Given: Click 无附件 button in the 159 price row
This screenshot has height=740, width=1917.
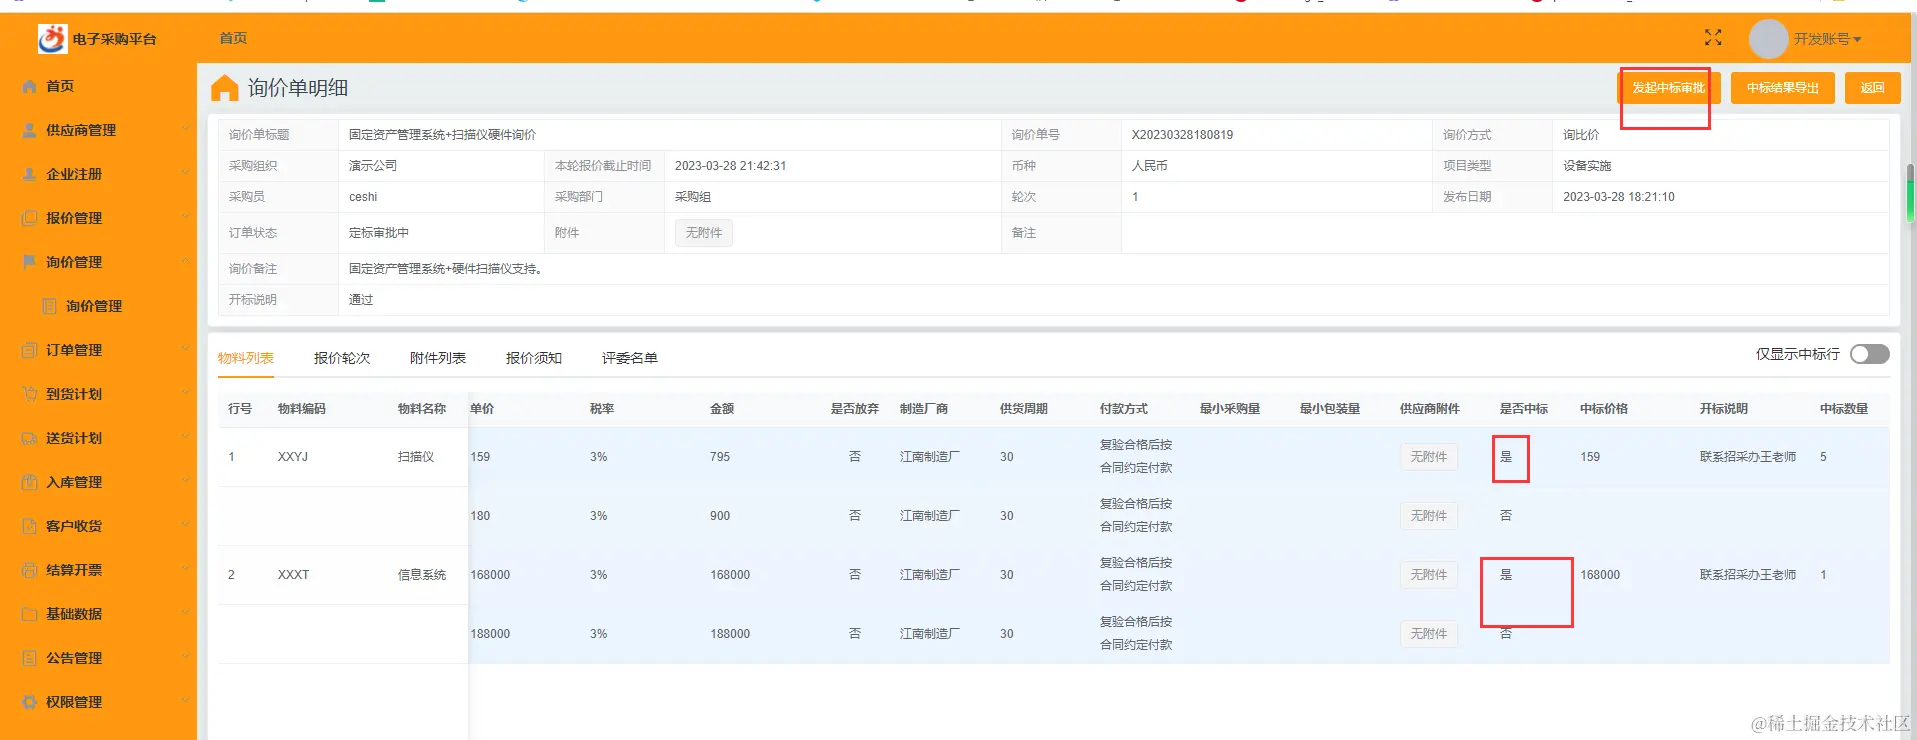Looking at the screenshot, I should (x=1429, y=457).
